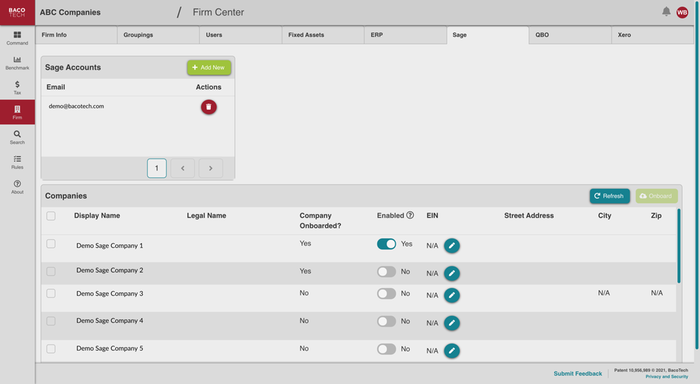Image resolution: width=700 pixels, height=384 pixels.
Task: Disable Demo Sage Company 1 toggle
Action: [x=386, y=244]
